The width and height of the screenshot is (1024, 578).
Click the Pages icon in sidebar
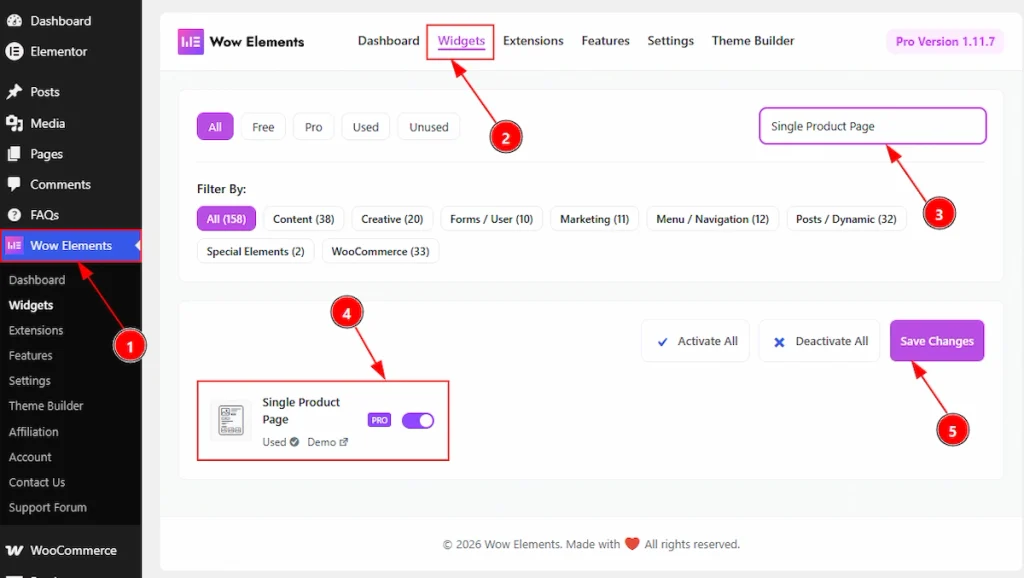tap(14, 154)
